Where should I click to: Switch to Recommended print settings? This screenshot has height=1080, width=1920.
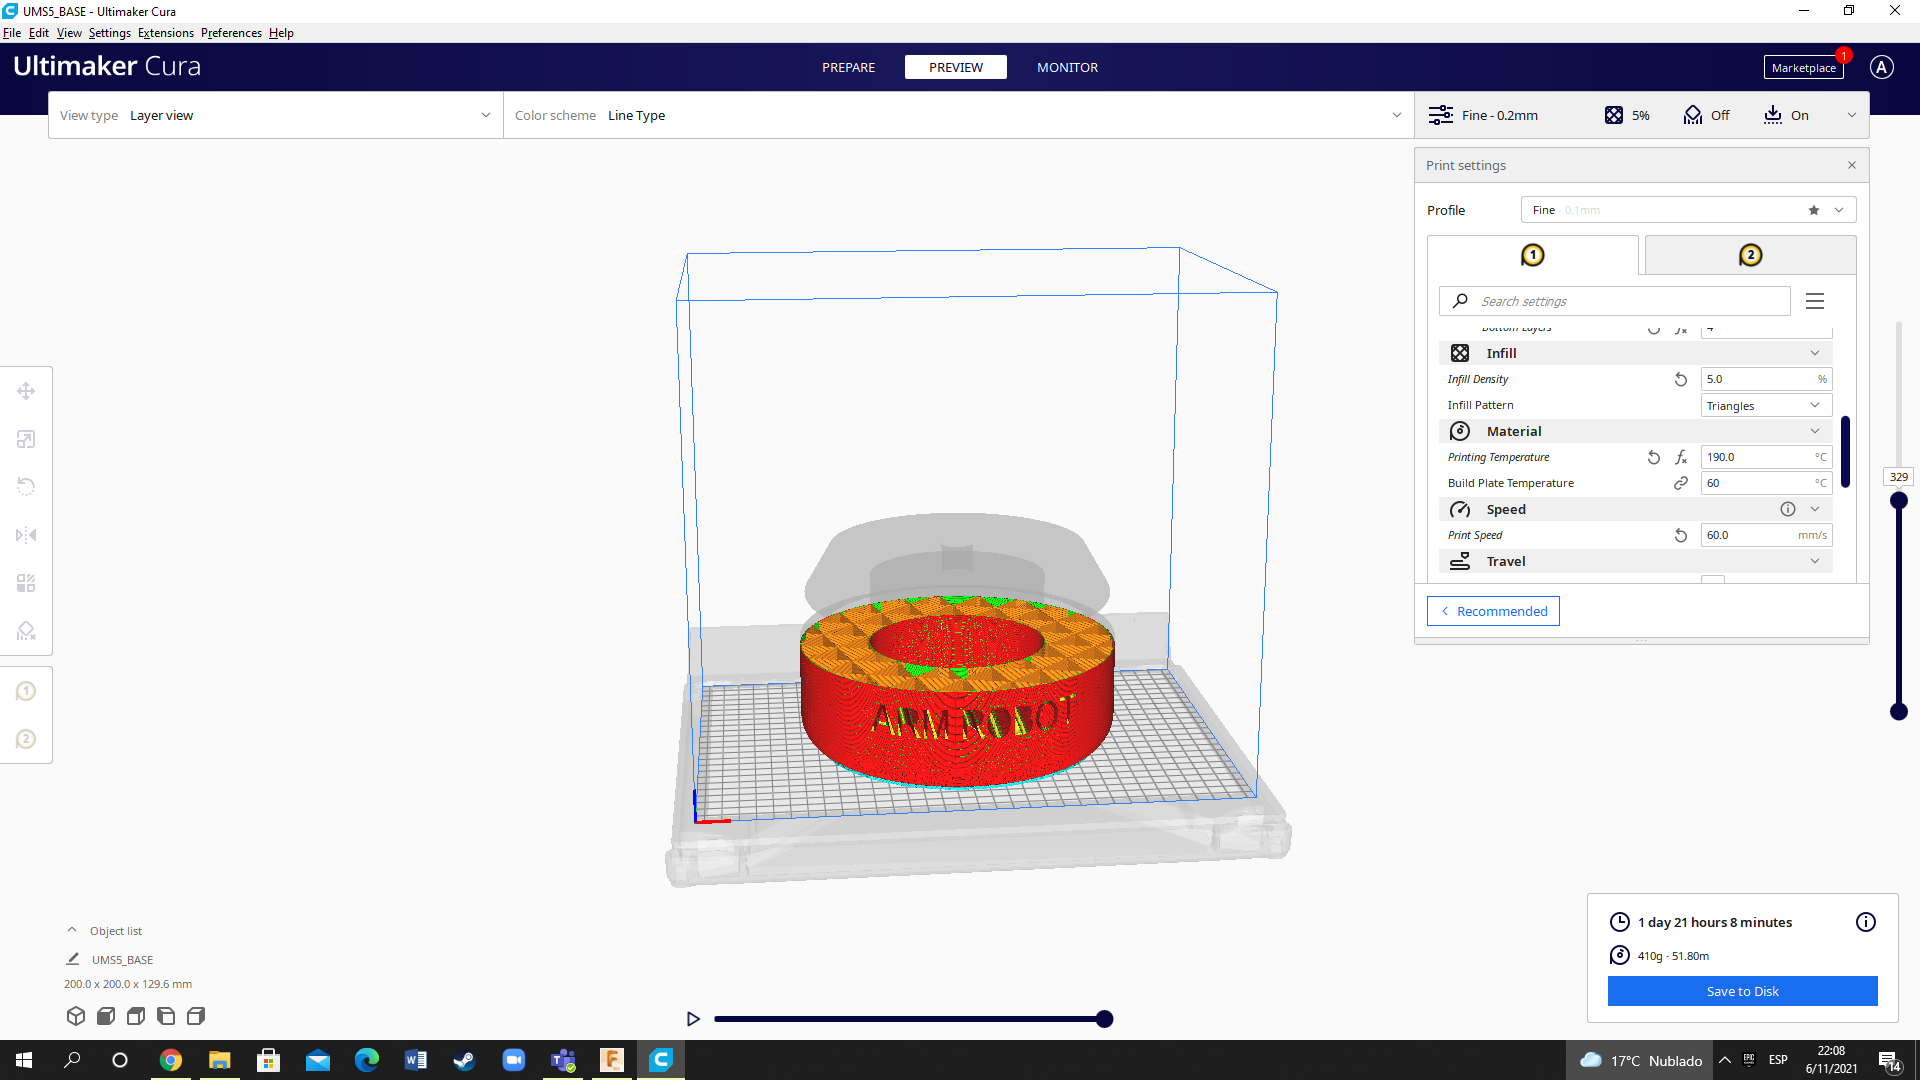(x=1493, y=611)
